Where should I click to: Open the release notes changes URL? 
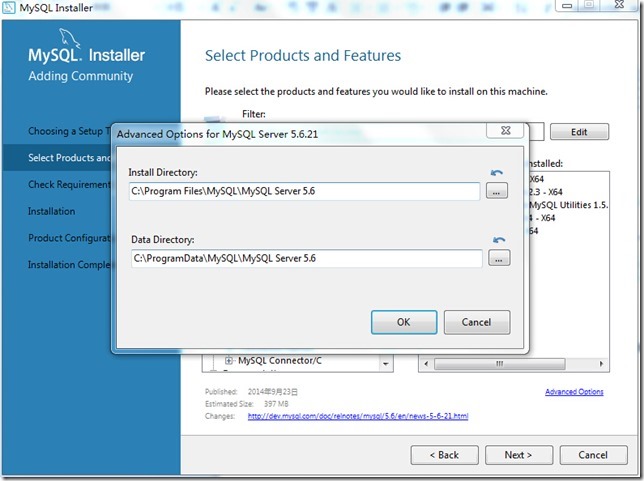coord(358,415)
